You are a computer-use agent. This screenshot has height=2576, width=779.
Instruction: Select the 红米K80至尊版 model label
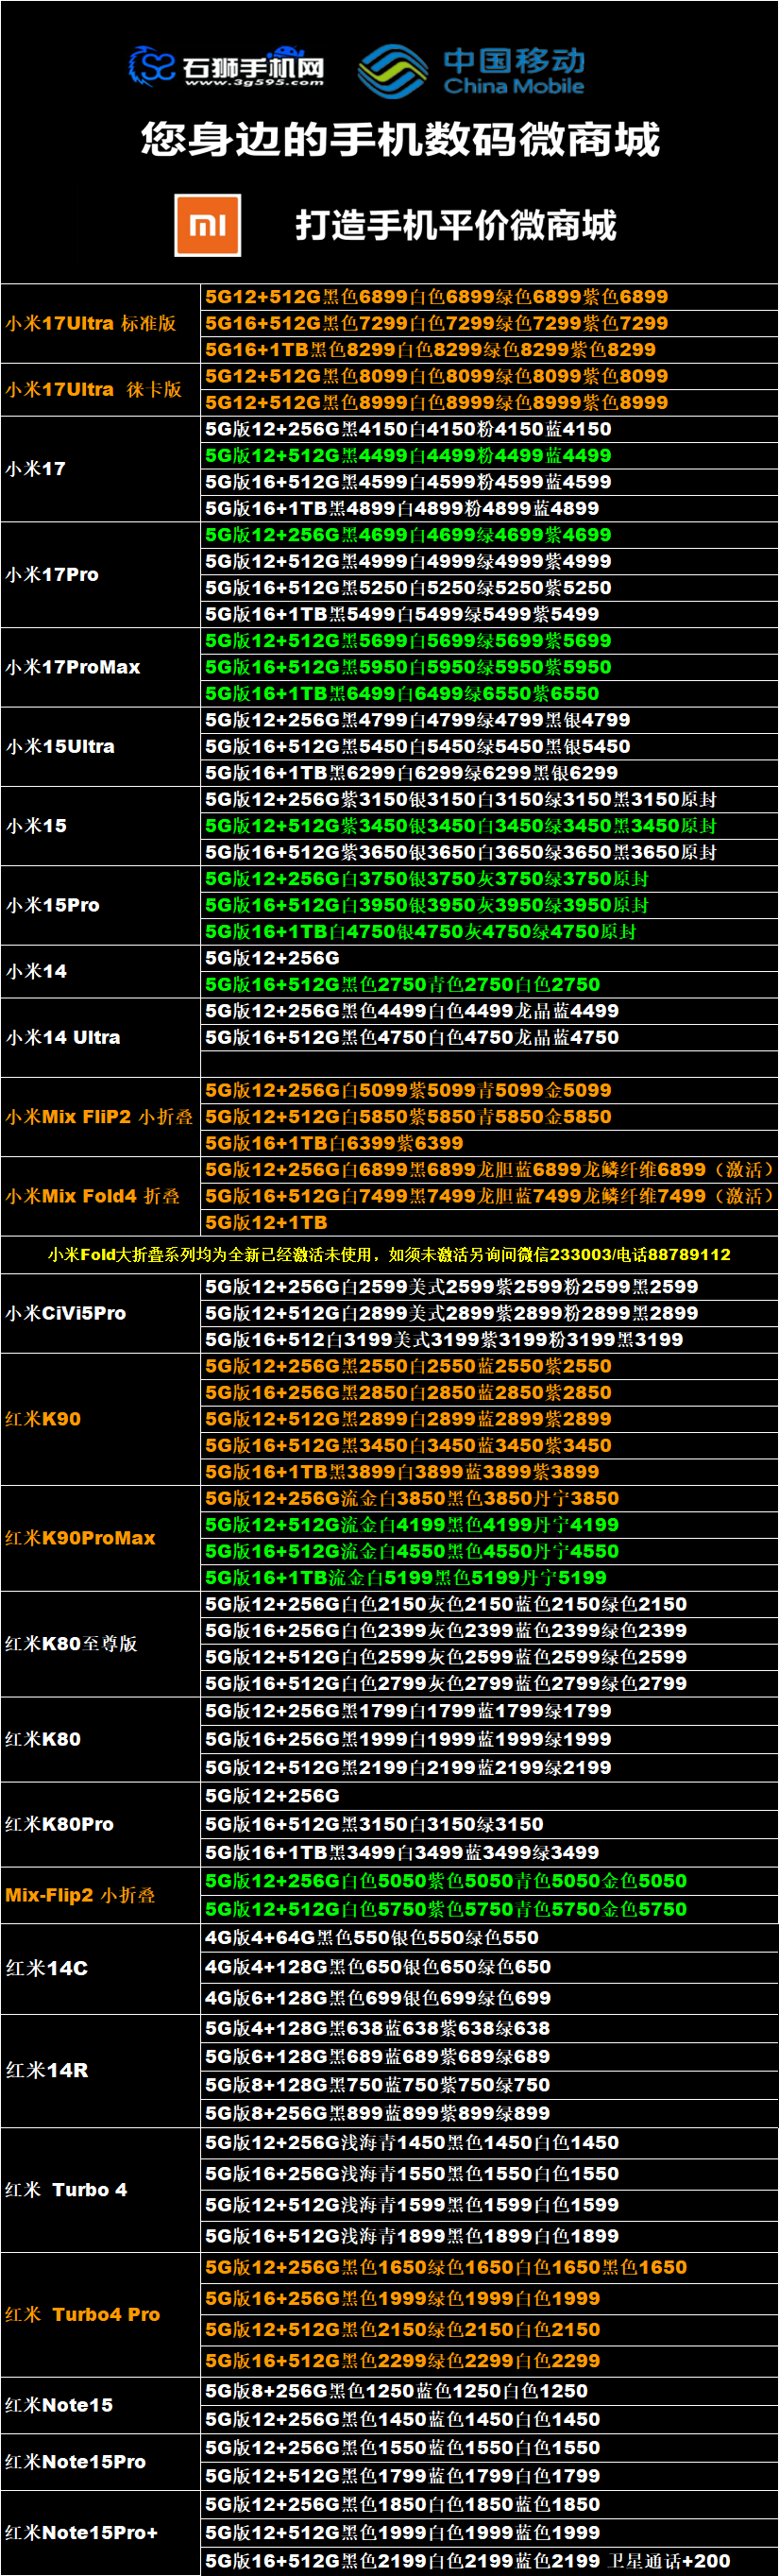click(72, 1643)
